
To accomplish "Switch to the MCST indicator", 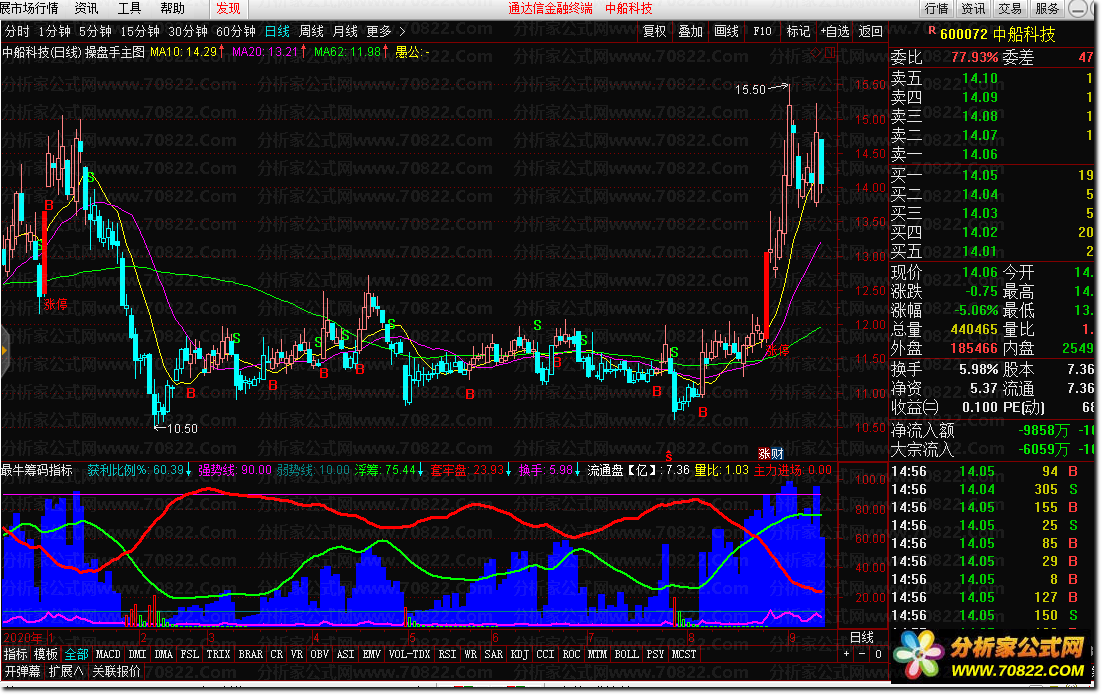I will [x=684, y=655].
